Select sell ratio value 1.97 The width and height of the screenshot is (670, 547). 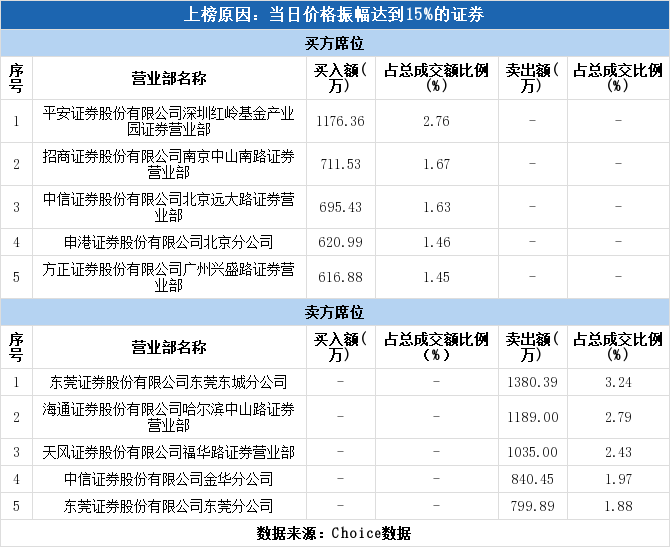[618, 479]
